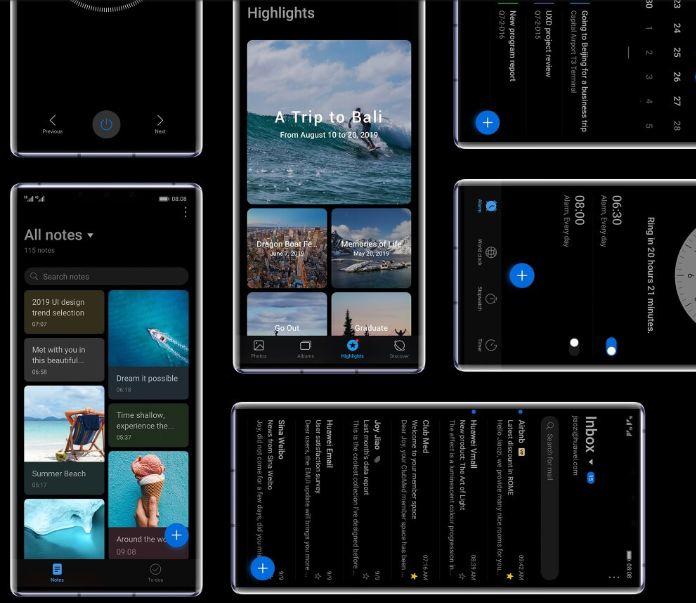Viewport: 696px width, 603px height.
Task: Open three-dot menu in Notes phone
Action: [x=186, y=212]
